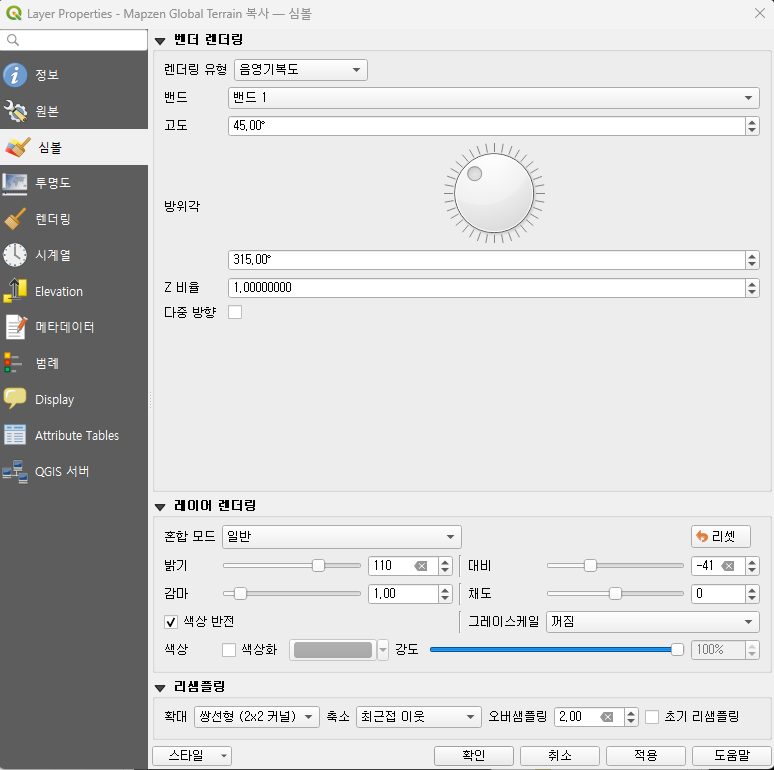Screen dimensions: 774x770
Task: Close the Layer Properties dialog
Action: 760,13
